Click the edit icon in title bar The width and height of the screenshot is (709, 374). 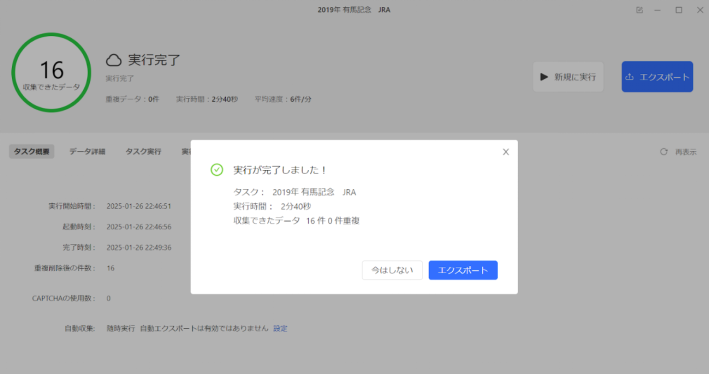coord(639,10)
